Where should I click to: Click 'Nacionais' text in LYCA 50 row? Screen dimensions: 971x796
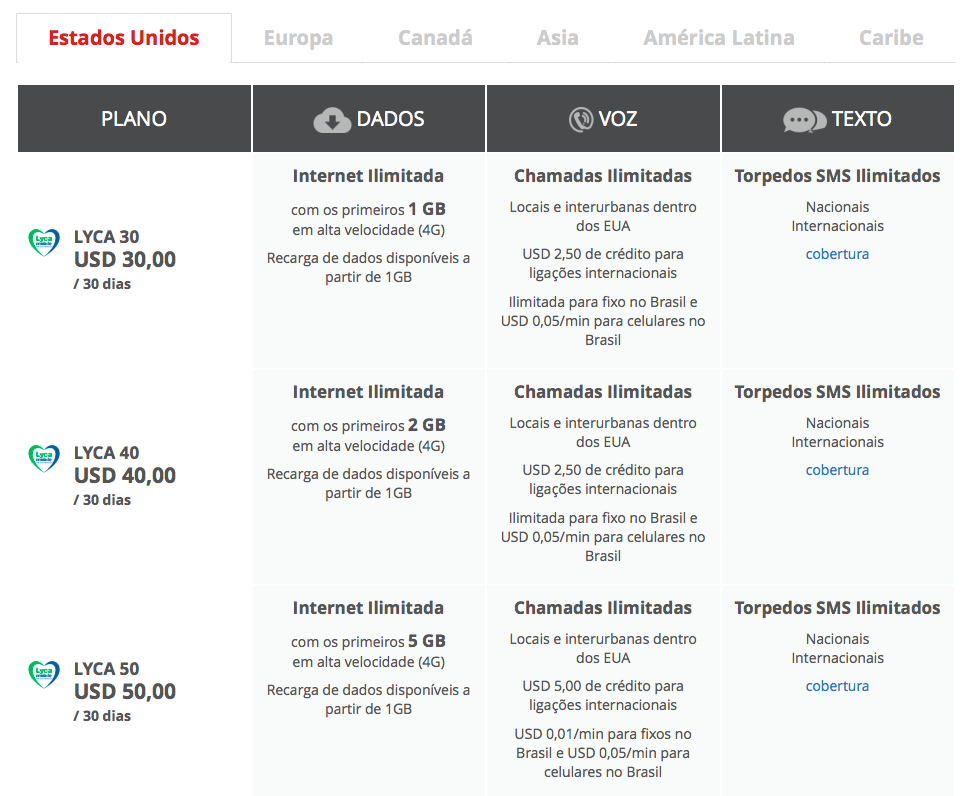[x=837, y=639]
